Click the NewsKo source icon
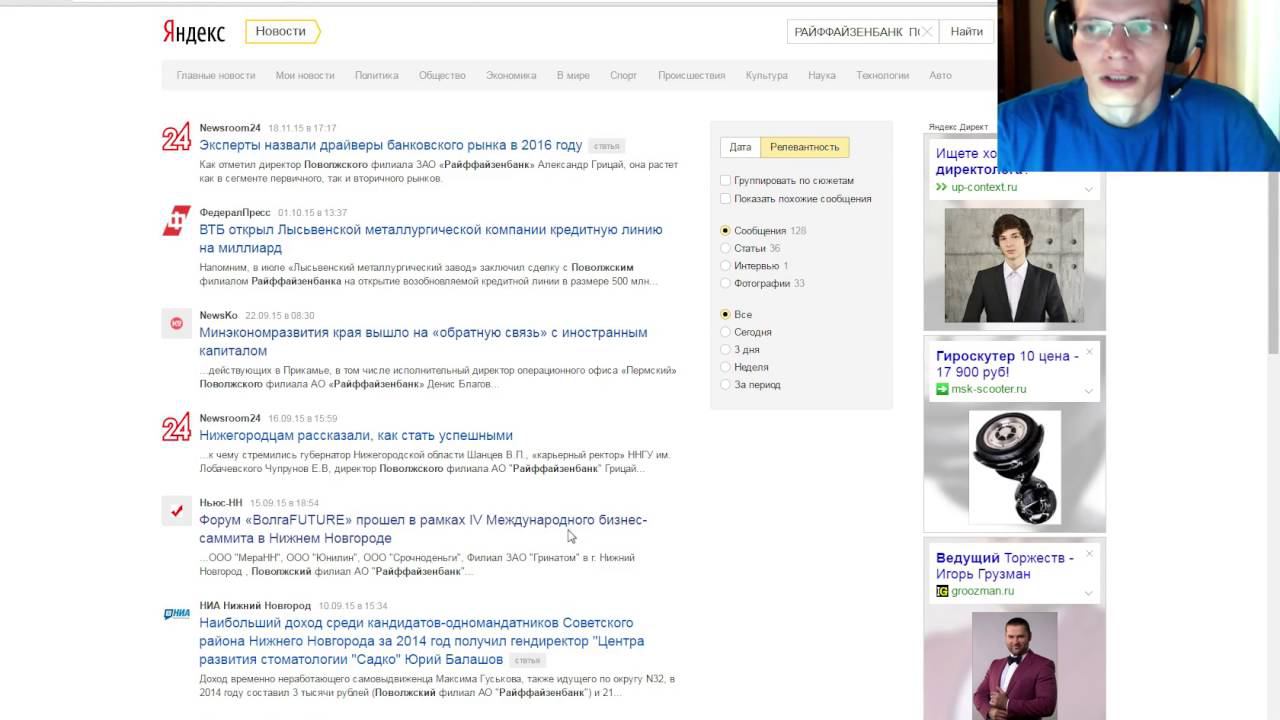This screenshot has width=1280, height=720. click(176, 324)
